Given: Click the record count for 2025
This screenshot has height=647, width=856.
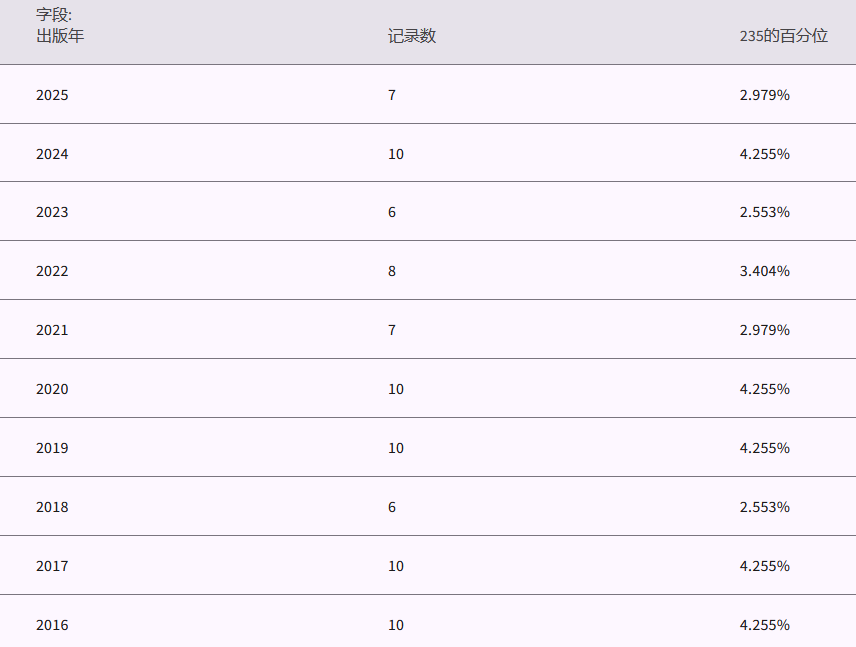Looking at the screenshot, I should [x=392, y=95].
